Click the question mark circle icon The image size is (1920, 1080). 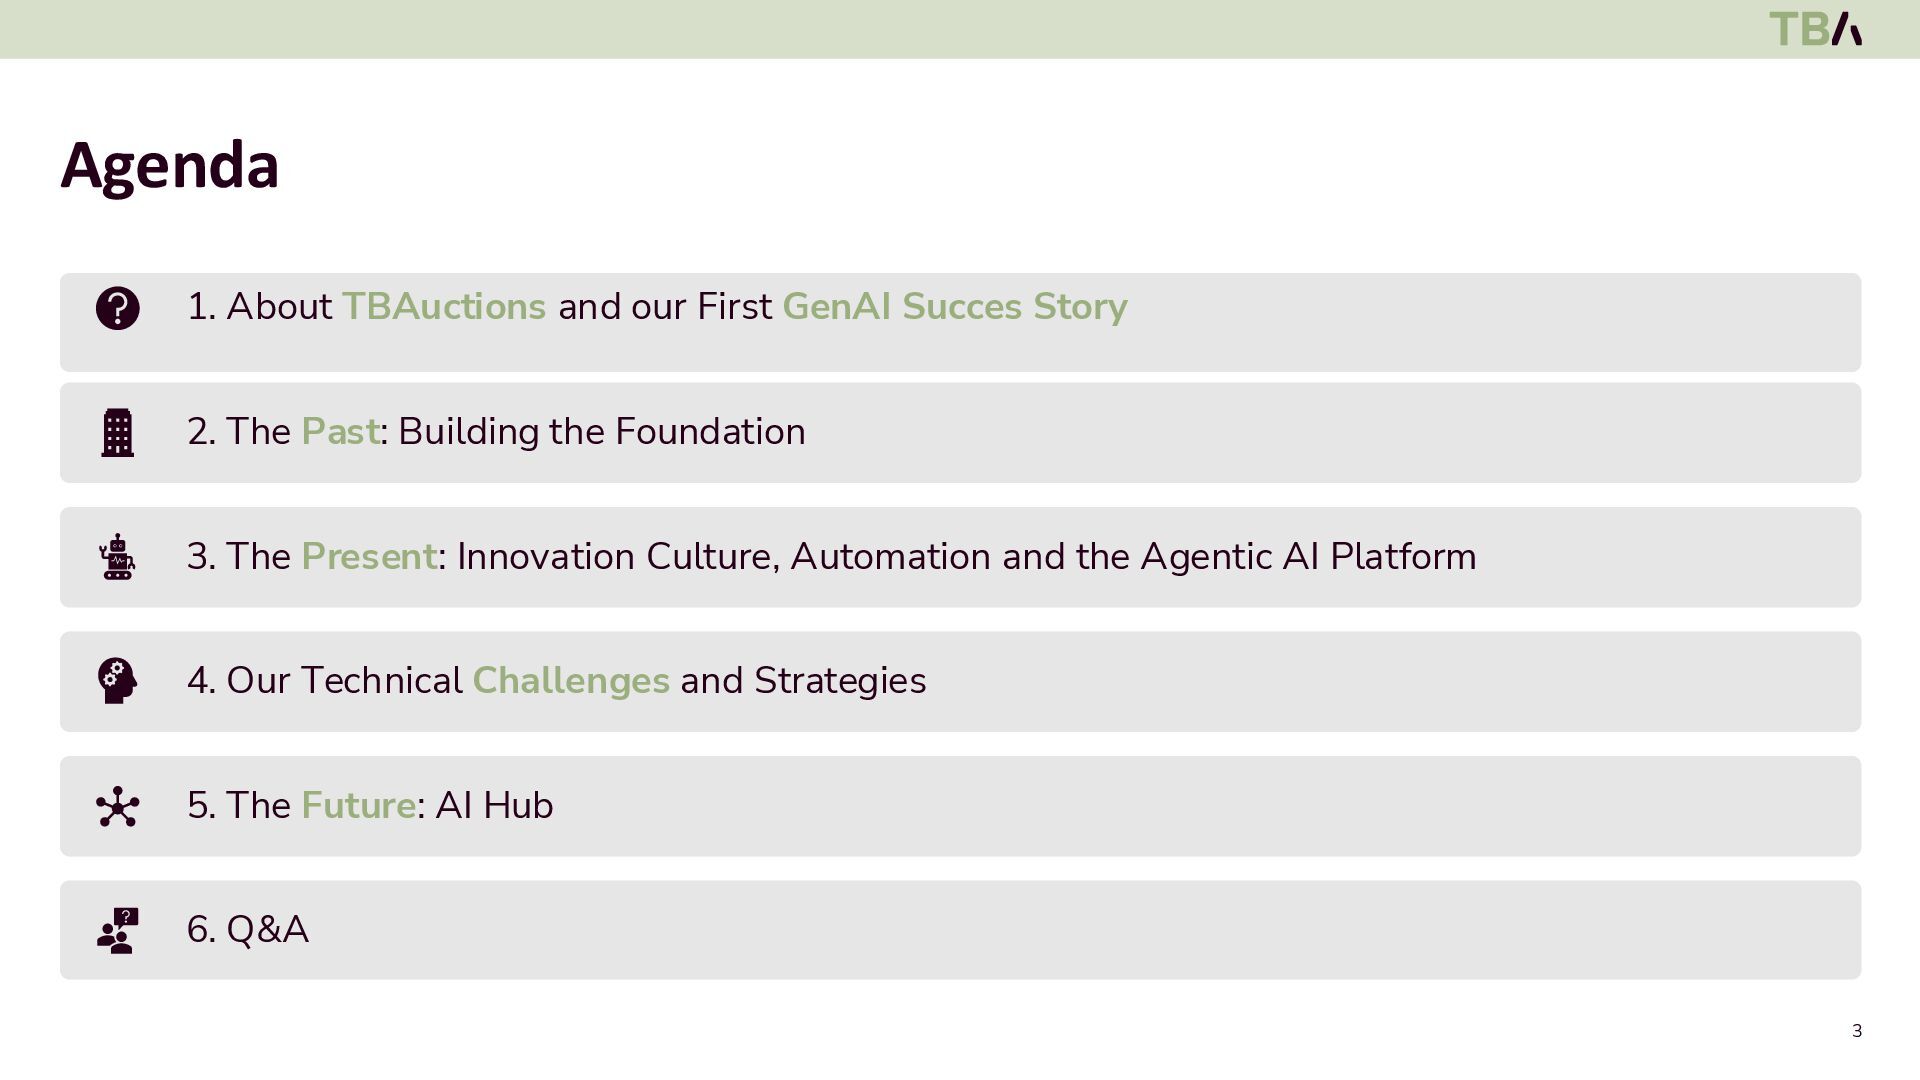coord(117,308)
